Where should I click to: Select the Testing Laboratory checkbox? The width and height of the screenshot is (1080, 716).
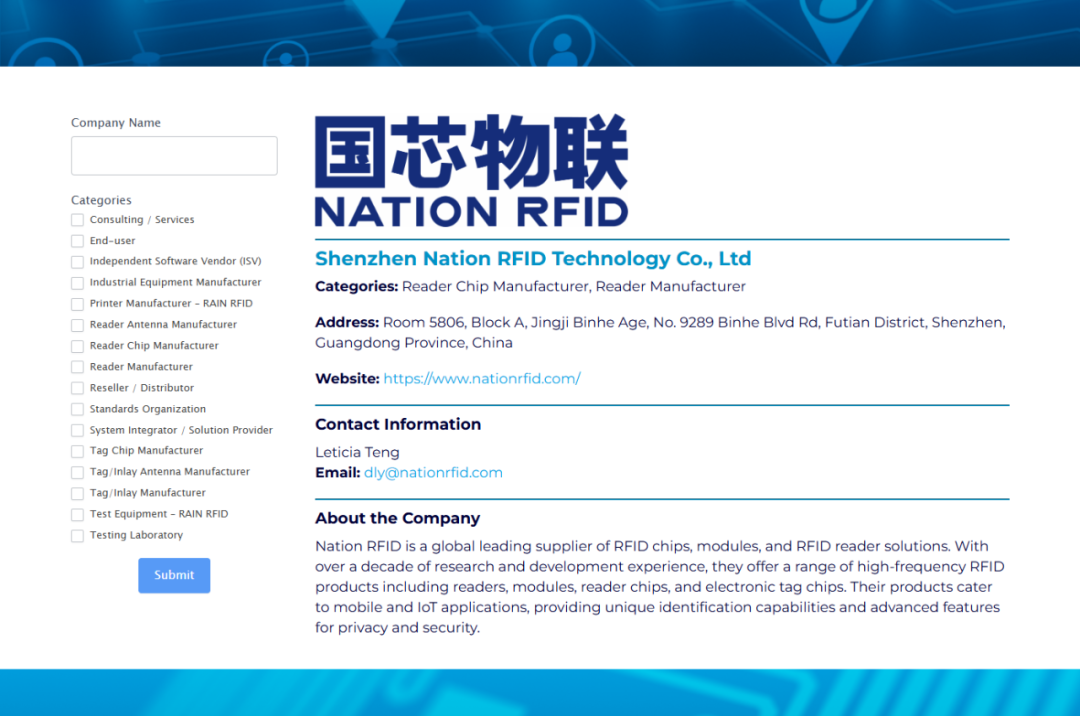click(x=78, y=536)
